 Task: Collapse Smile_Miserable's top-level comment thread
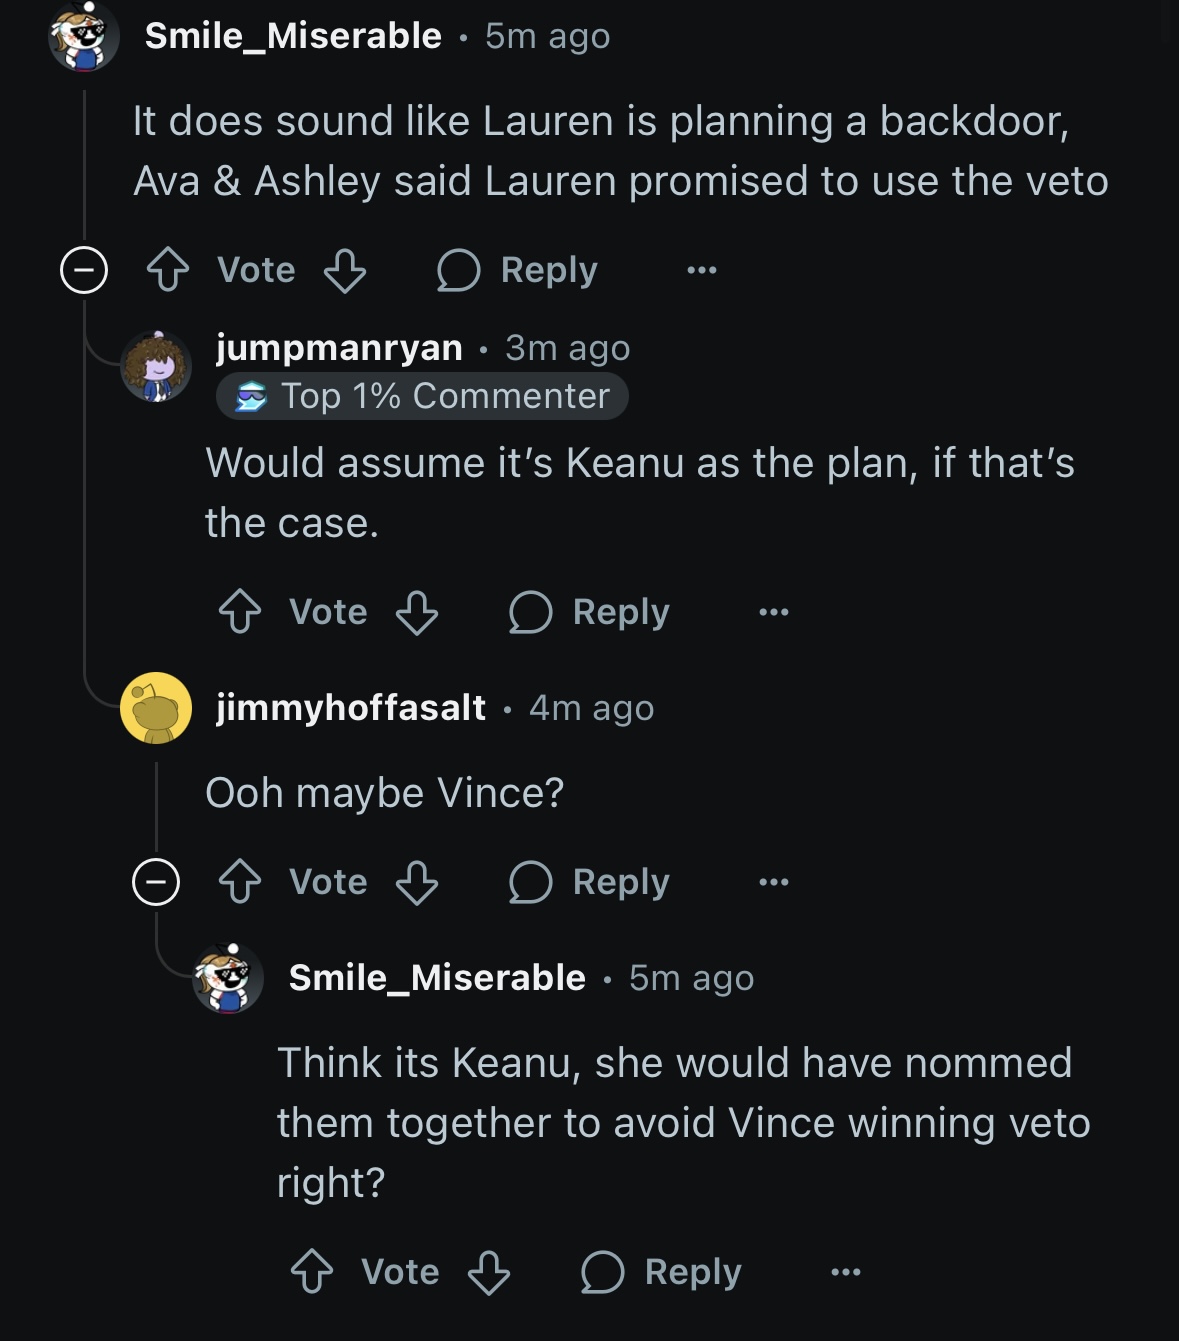(x=84, y=270)
